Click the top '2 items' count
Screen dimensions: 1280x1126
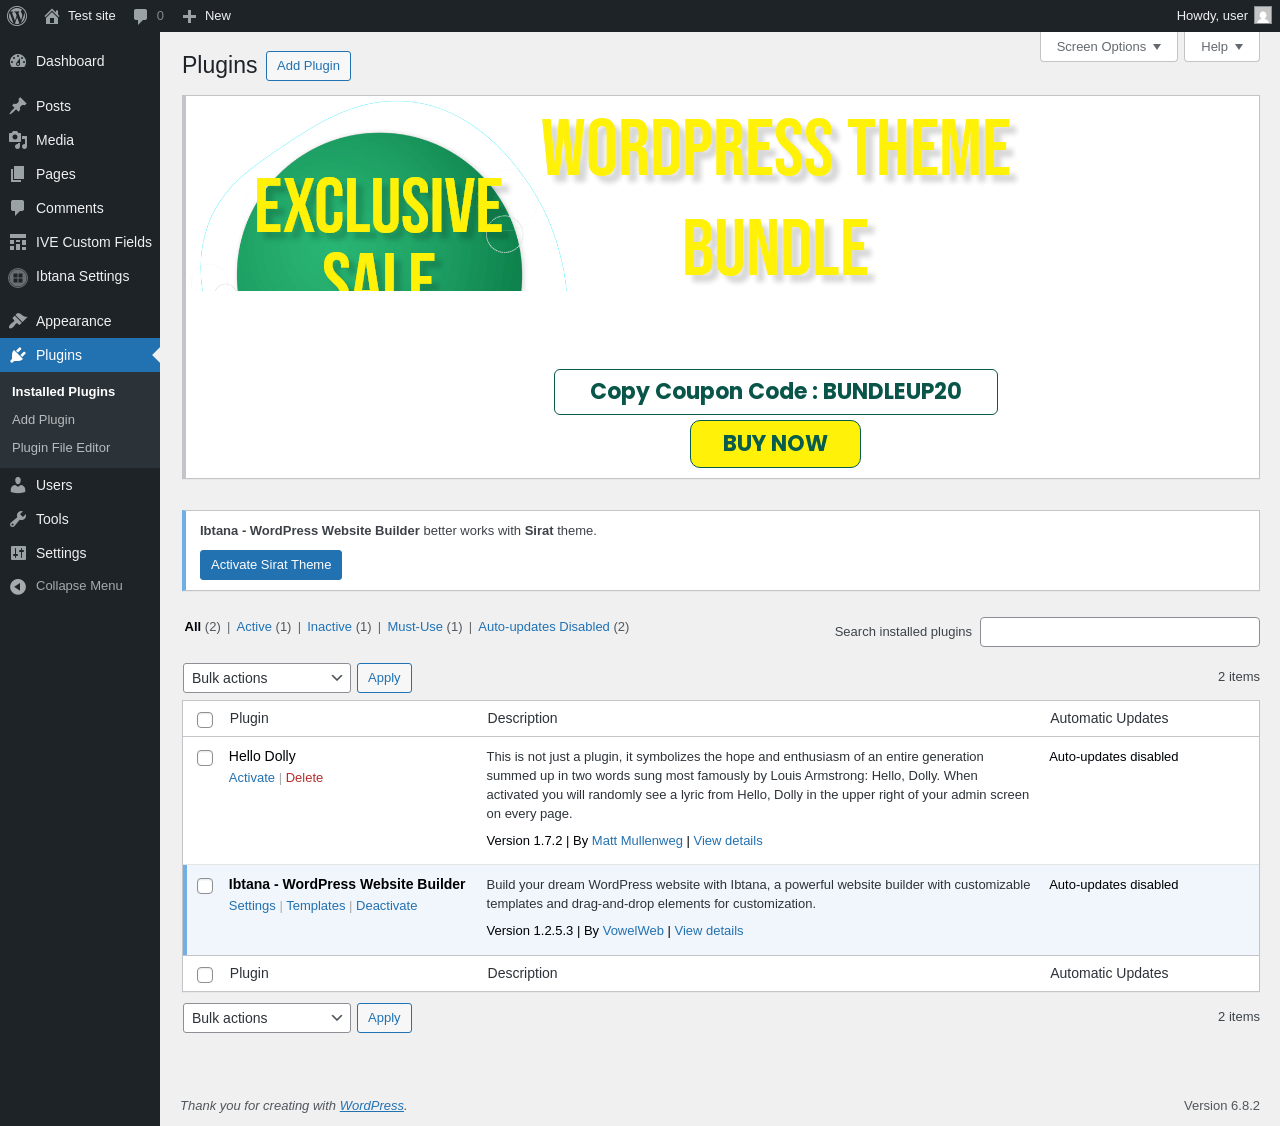coord(1239,677)
